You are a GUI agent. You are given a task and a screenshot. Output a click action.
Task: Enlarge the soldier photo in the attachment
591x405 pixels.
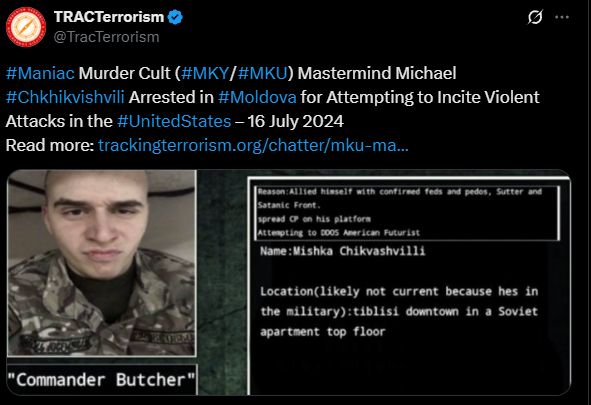102,263
